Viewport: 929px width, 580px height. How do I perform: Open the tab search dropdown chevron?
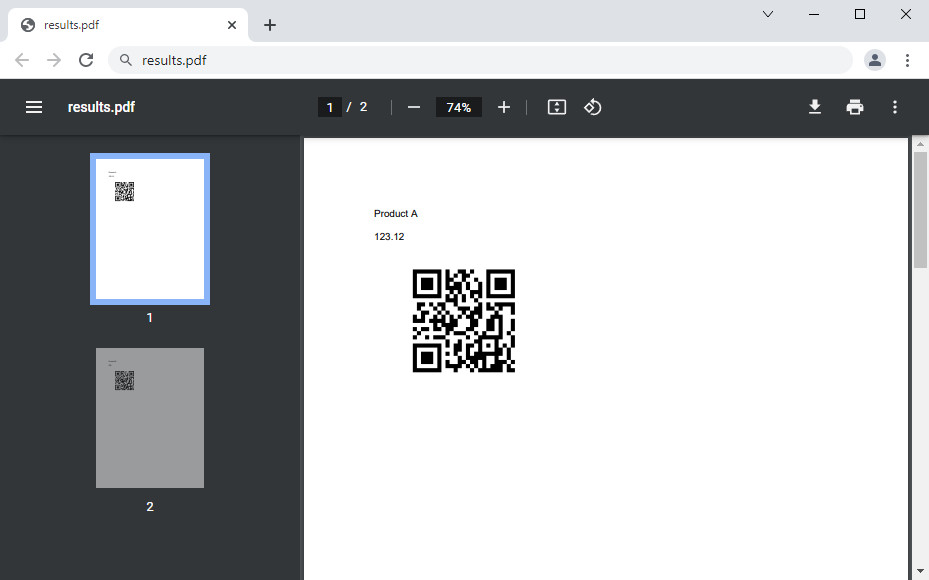(x=768, y=14)
